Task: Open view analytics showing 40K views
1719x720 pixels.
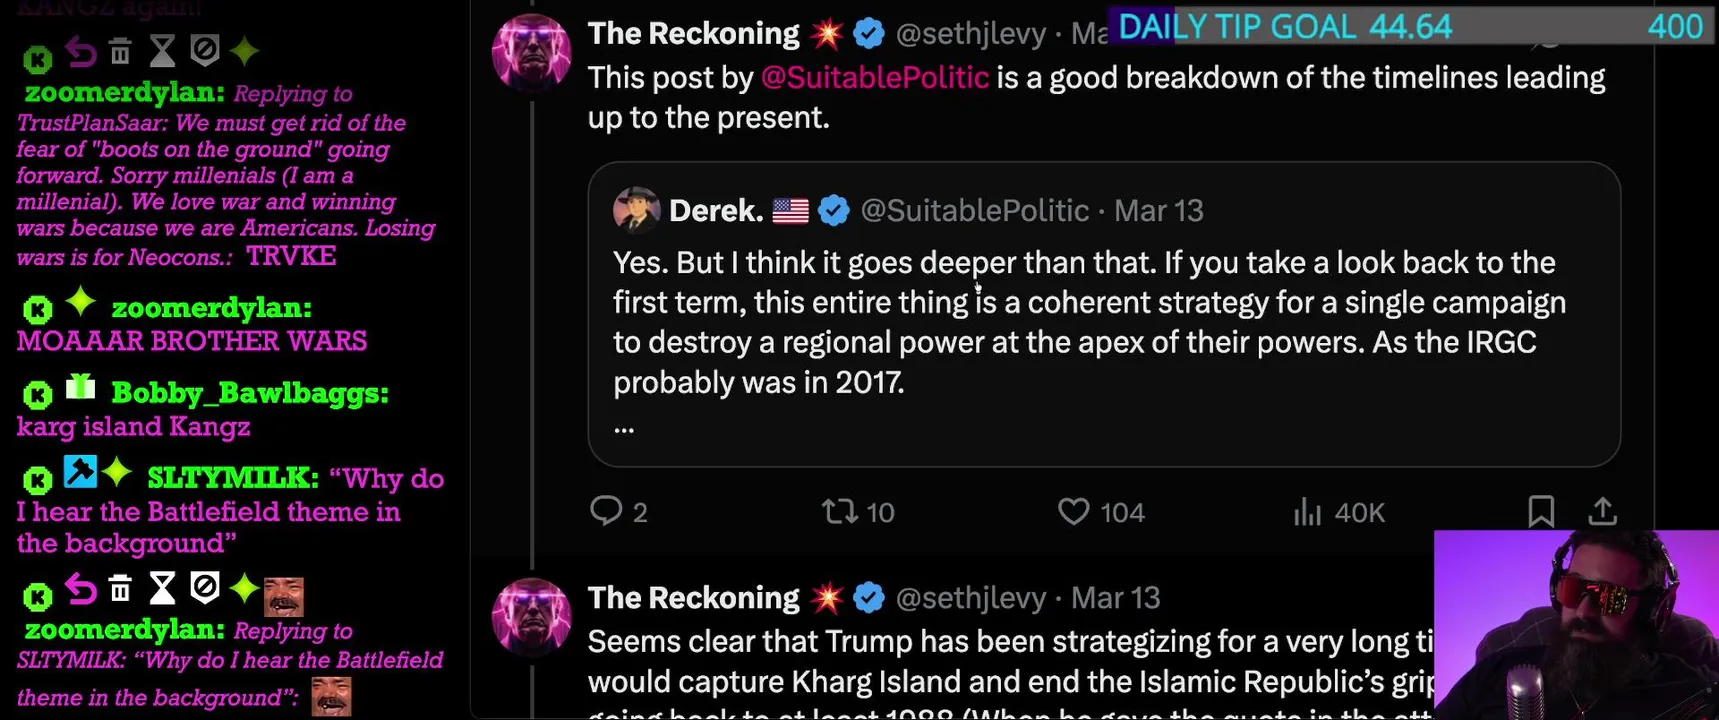Action: [1308, 512]
